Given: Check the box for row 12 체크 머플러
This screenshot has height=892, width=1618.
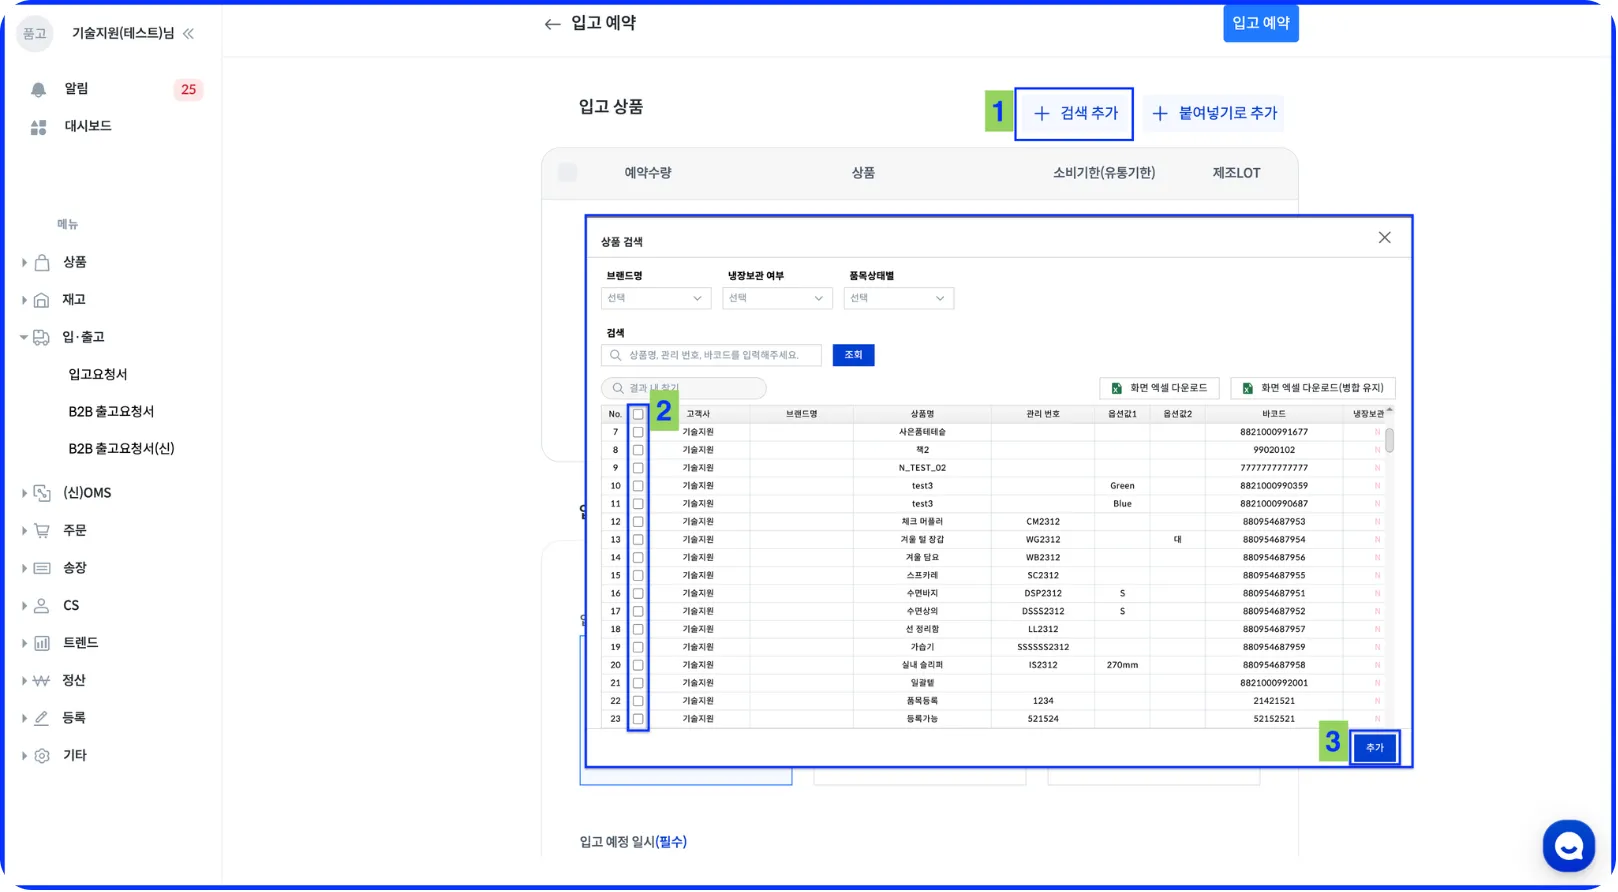Looking at the screenshot, I should coord(638,522).
